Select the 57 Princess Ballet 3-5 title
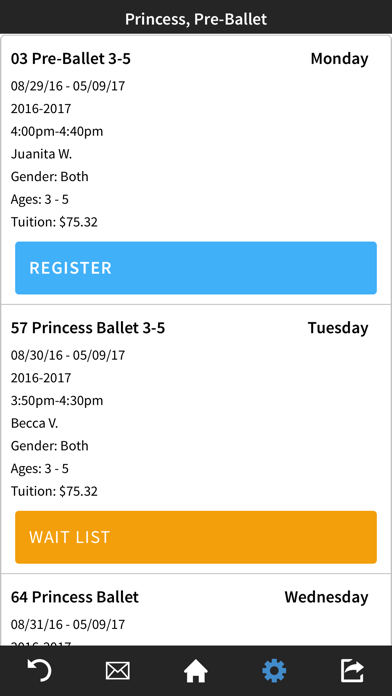The image size is (392, 696). click(88, 328)
